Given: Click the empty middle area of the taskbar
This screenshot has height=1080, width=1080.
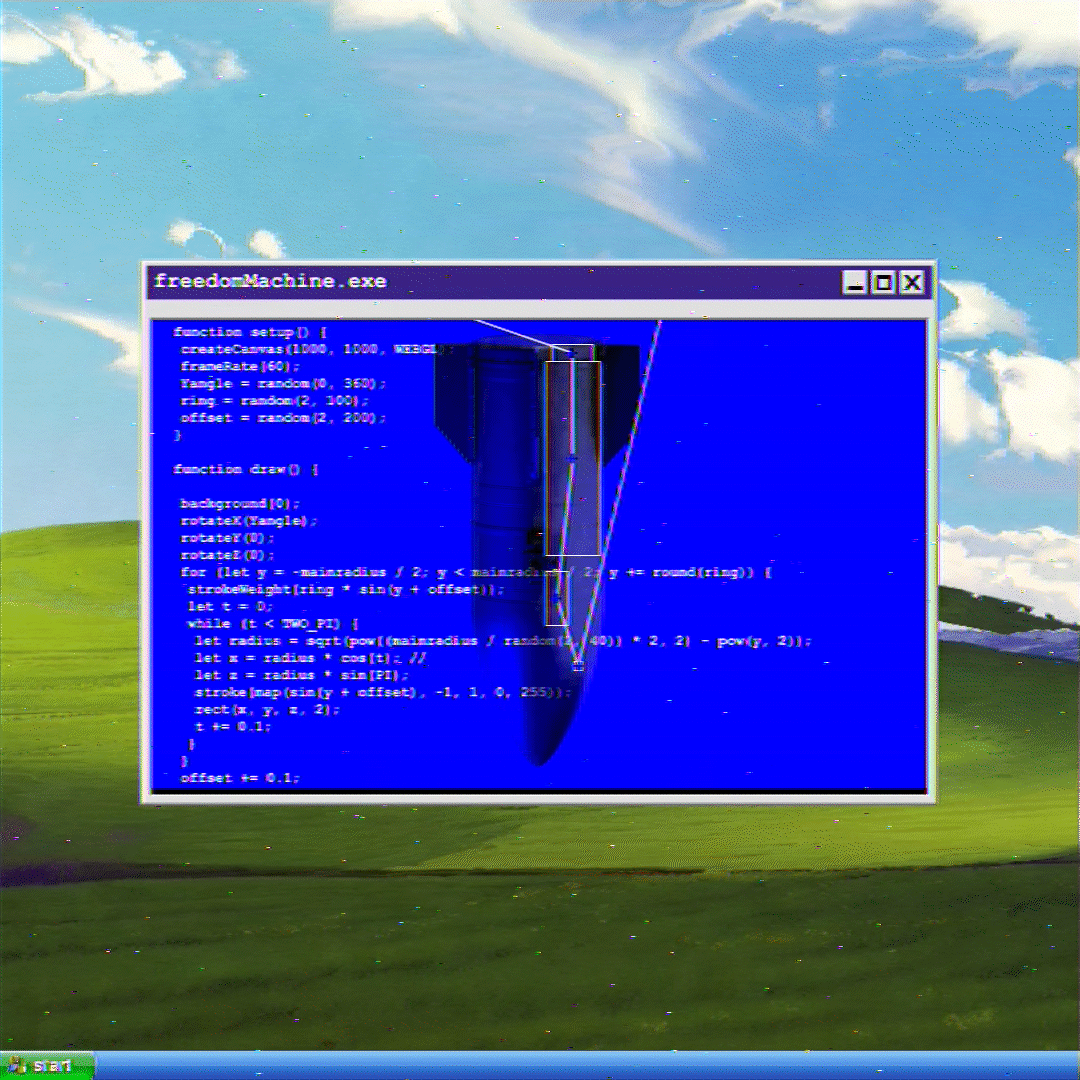Looking at the screenshot, I should [x=560, y=1066].
